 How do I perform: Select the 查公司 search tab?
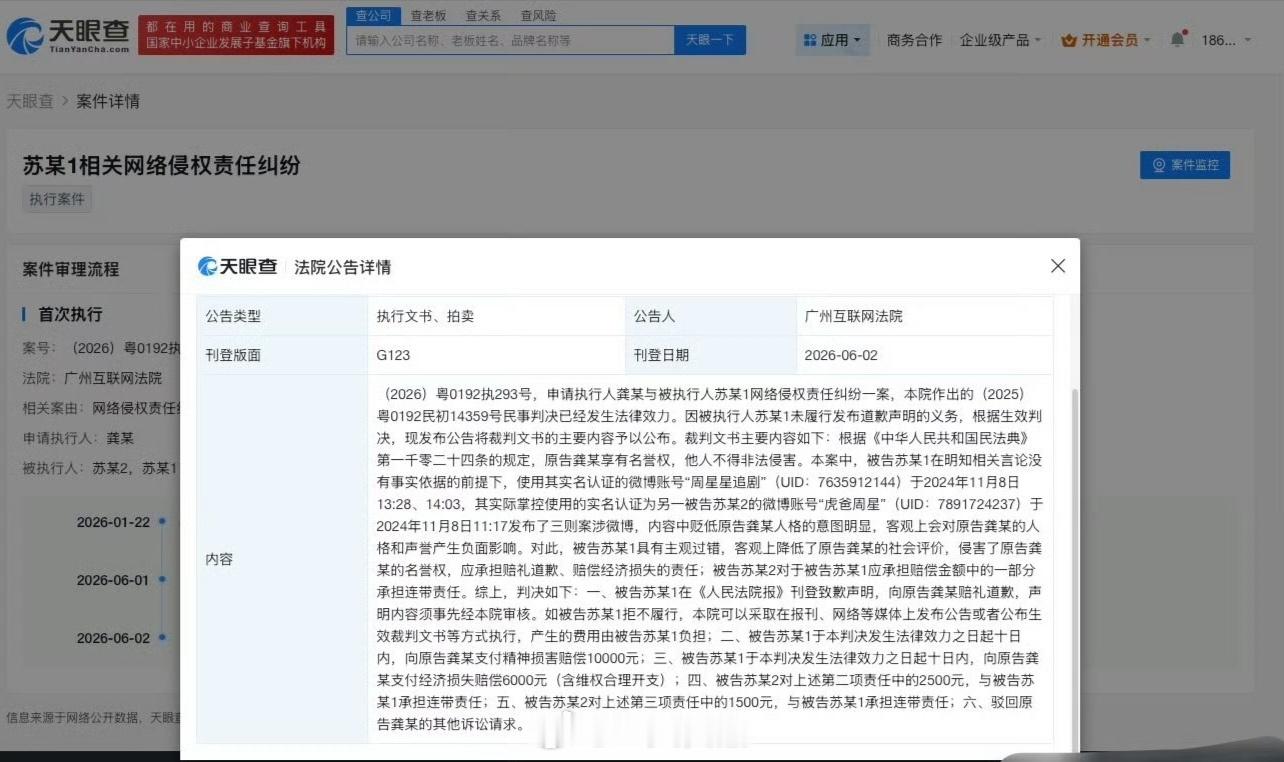373,16
